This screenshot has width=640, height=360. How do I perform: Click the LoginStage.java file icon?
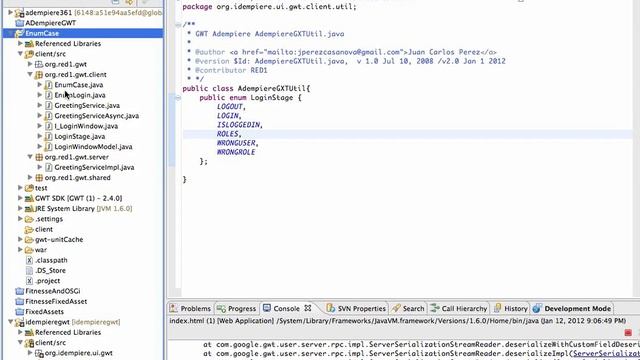[49, 136]
